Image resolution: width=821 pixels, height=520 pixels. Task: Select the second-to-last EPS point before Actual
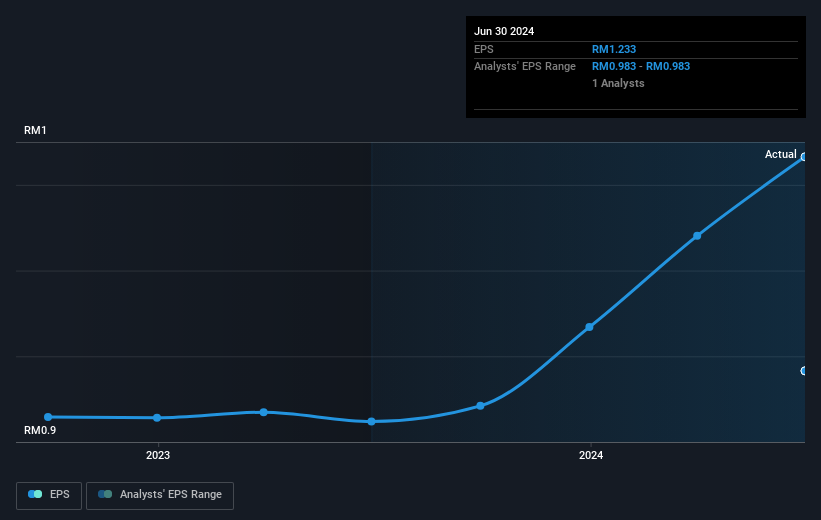coord(697,236)
